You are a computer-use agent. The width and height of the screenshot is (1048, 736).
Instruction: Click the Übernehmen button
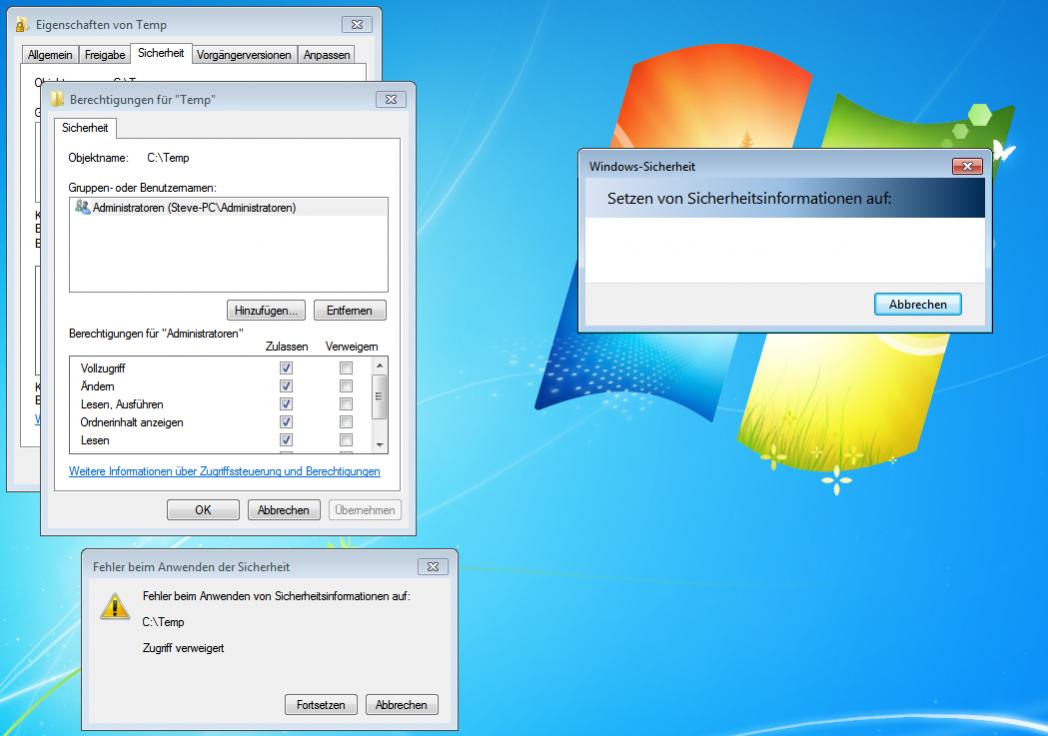click(365, 510)
